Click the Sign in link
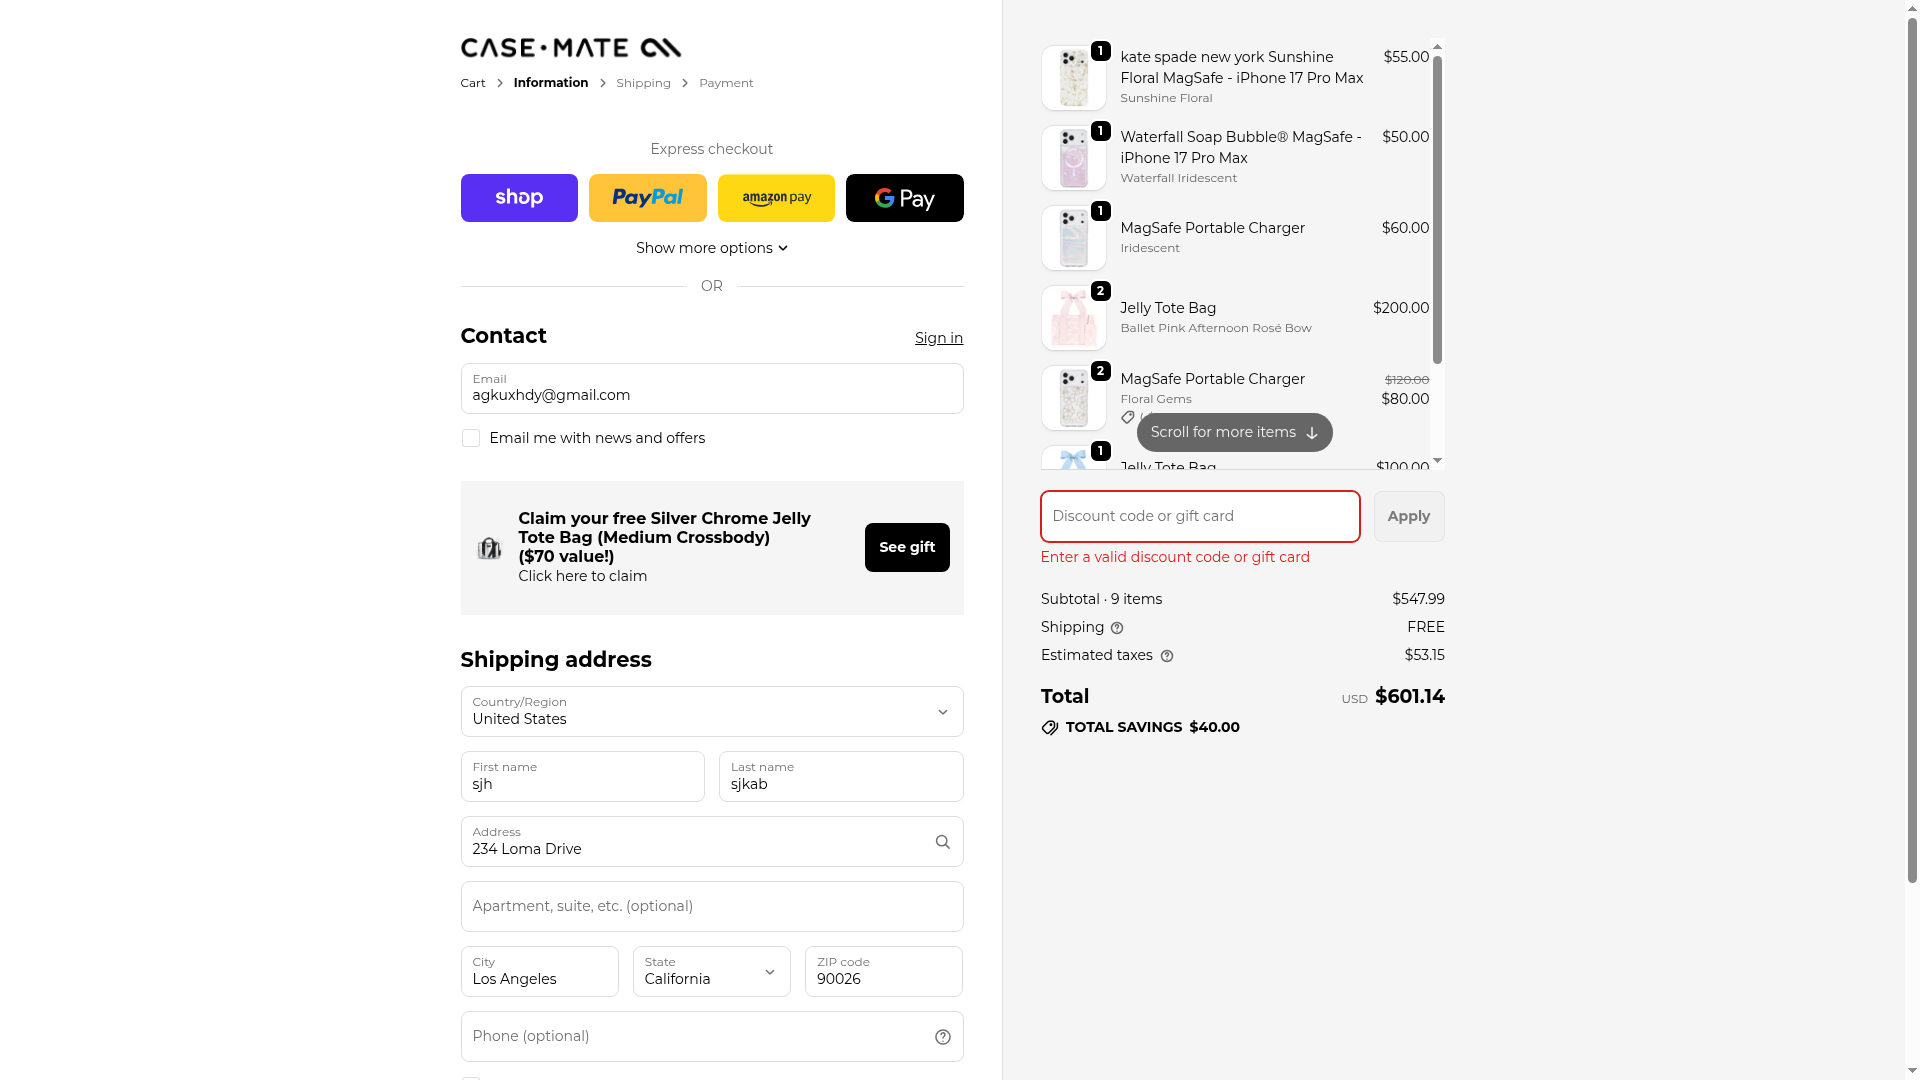Screen dimensions: 1920x1080 [938, 338]
